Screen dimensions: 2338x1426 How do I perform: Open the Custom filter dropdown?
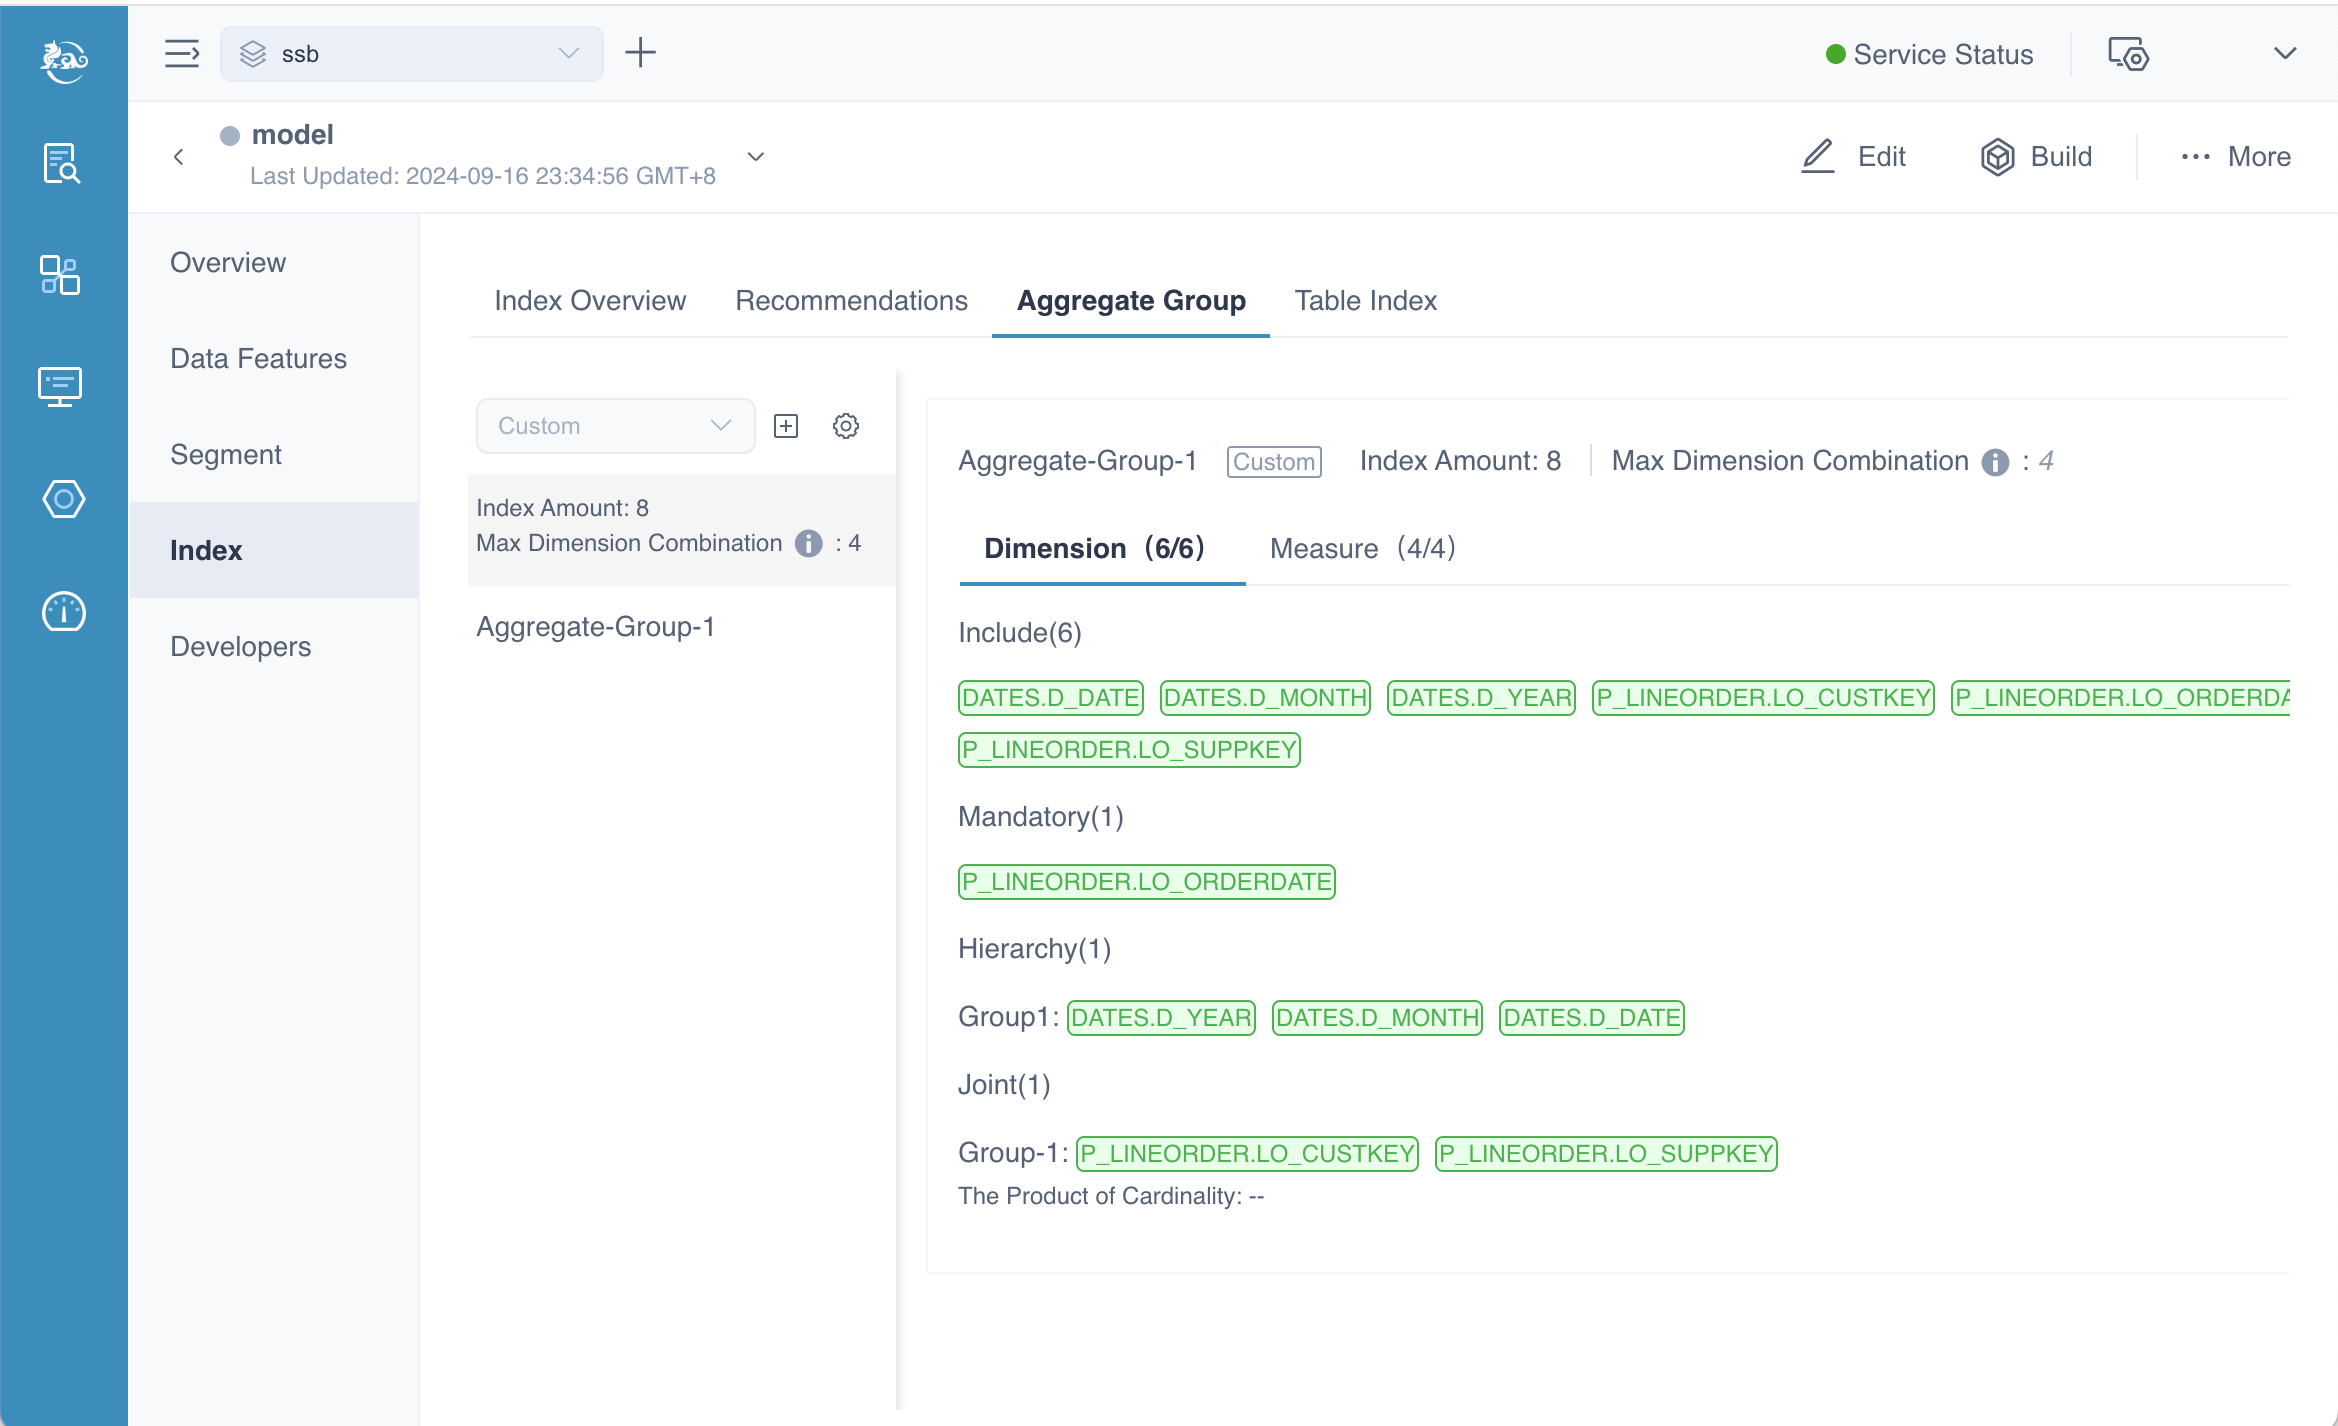coord(615,426)
